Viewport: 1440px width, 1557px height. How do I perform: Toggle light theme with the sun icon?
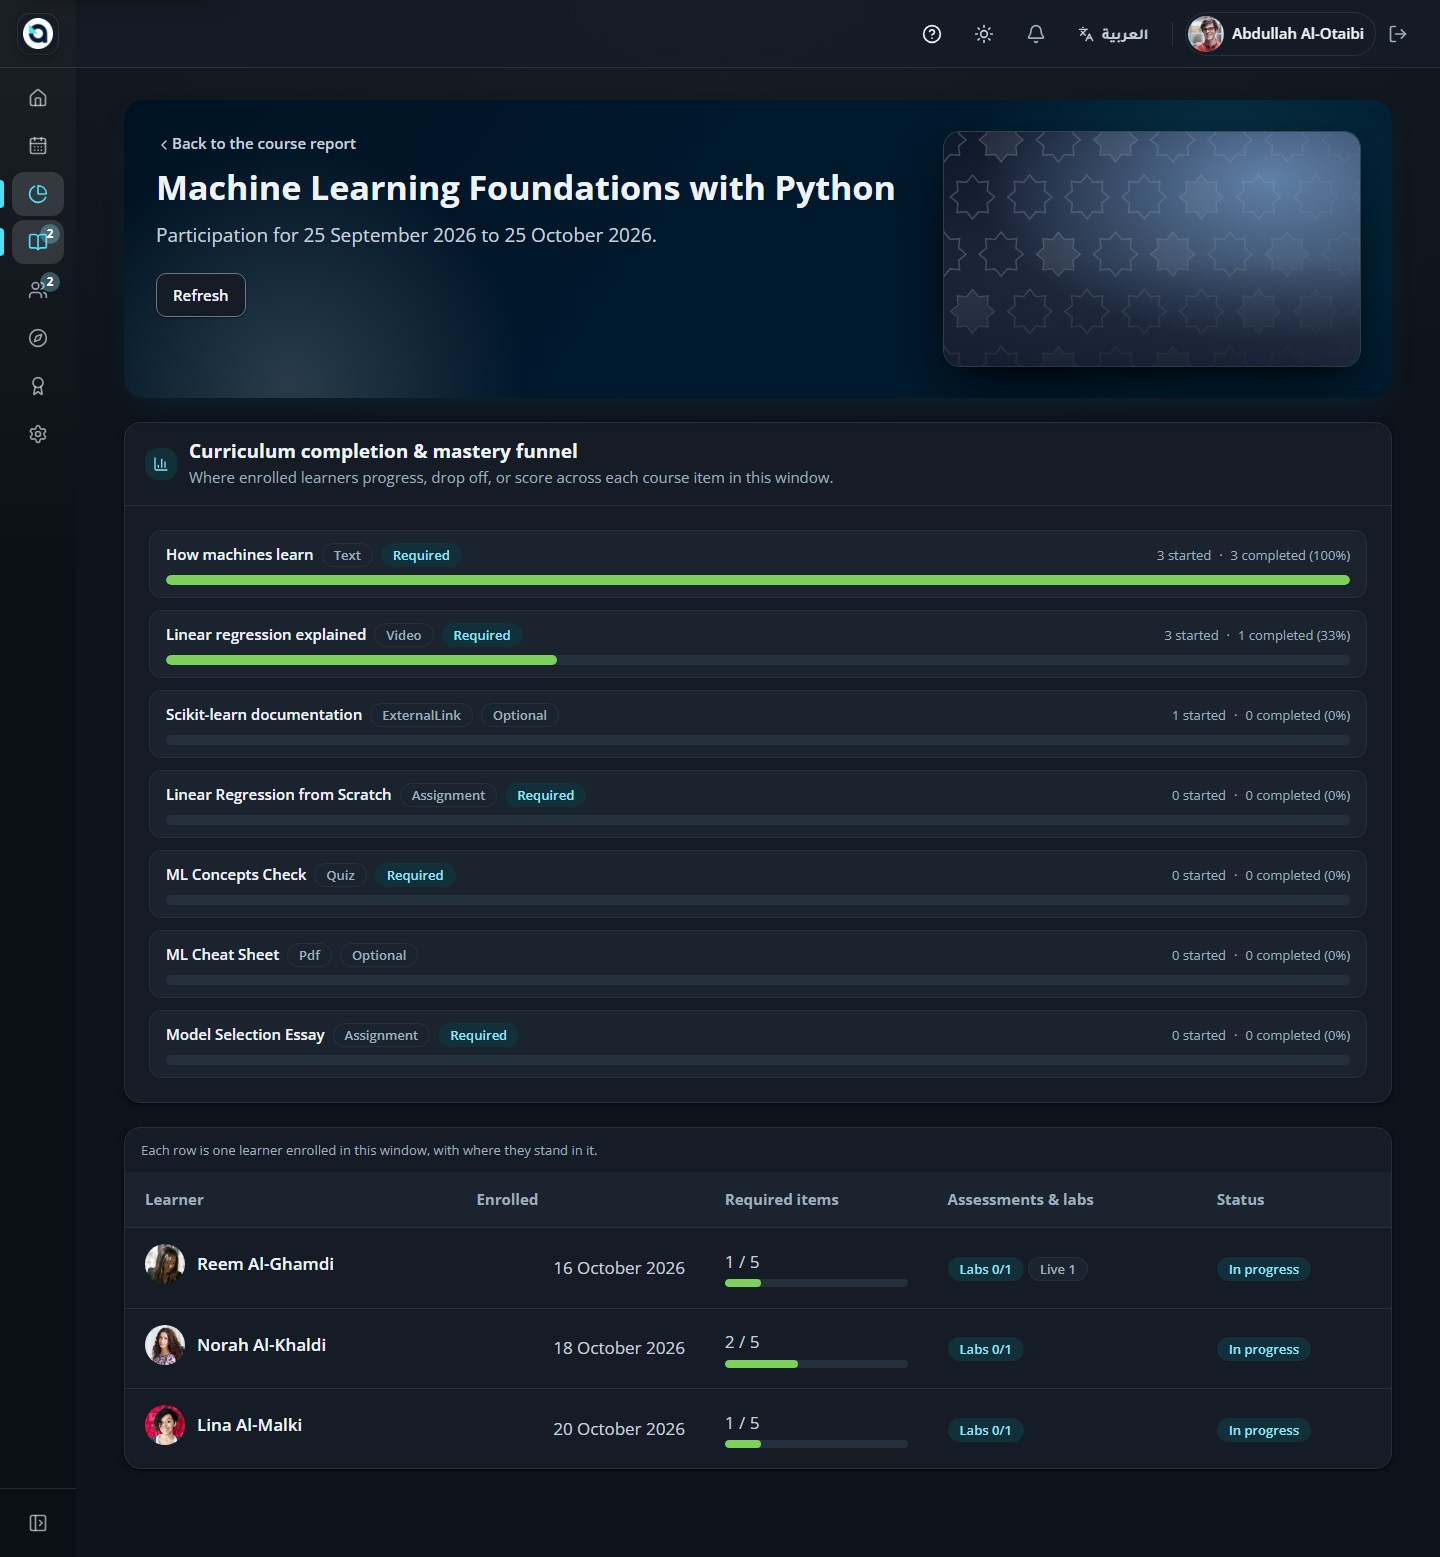tap(984, 34)
